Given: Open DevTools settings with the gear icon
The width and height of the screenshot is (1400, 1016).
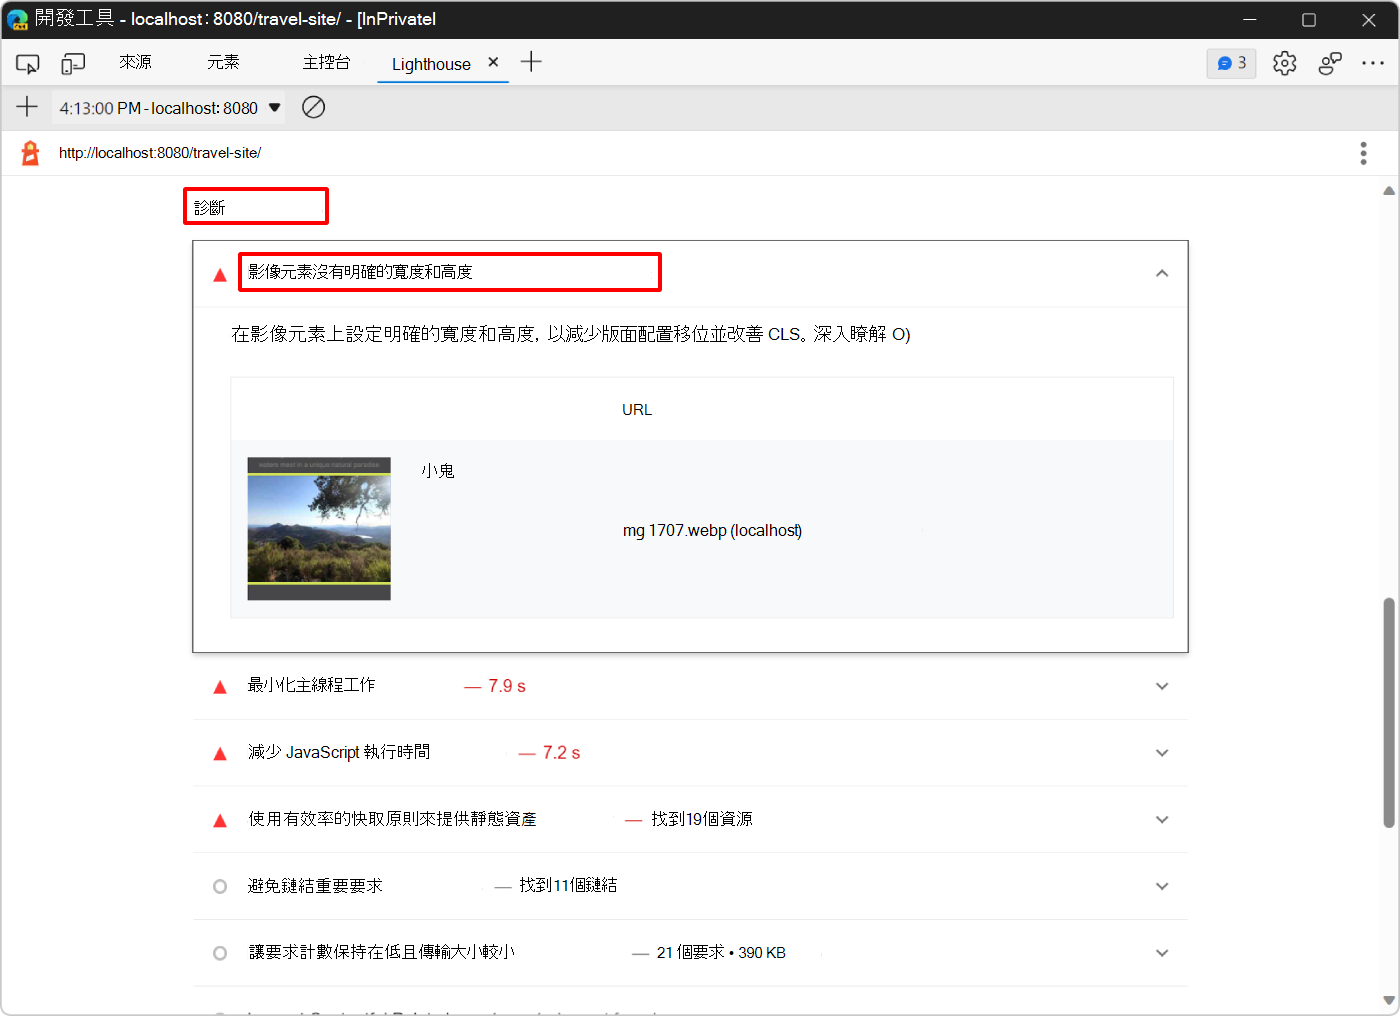Looking at the screenshot, I should [1284, 62].
